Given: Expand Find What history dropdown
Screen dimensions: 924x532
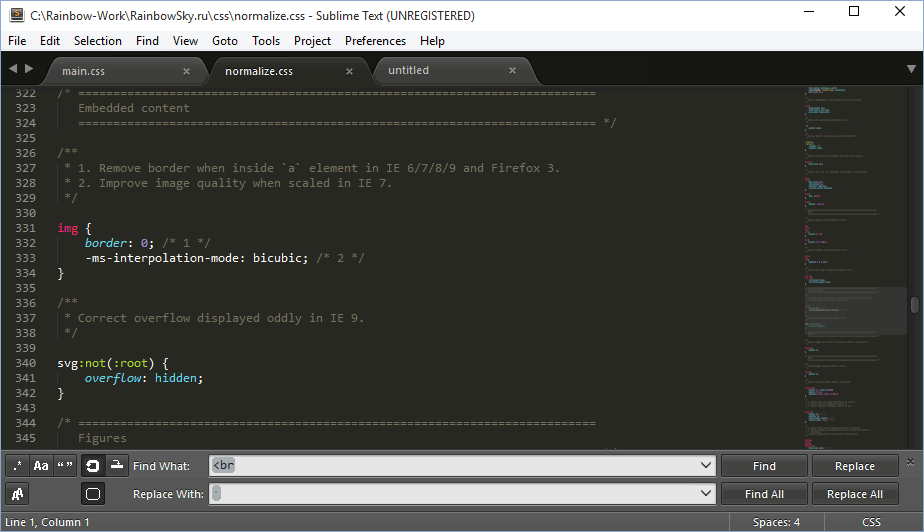Looking at the screenshot, I should (705, 465).
